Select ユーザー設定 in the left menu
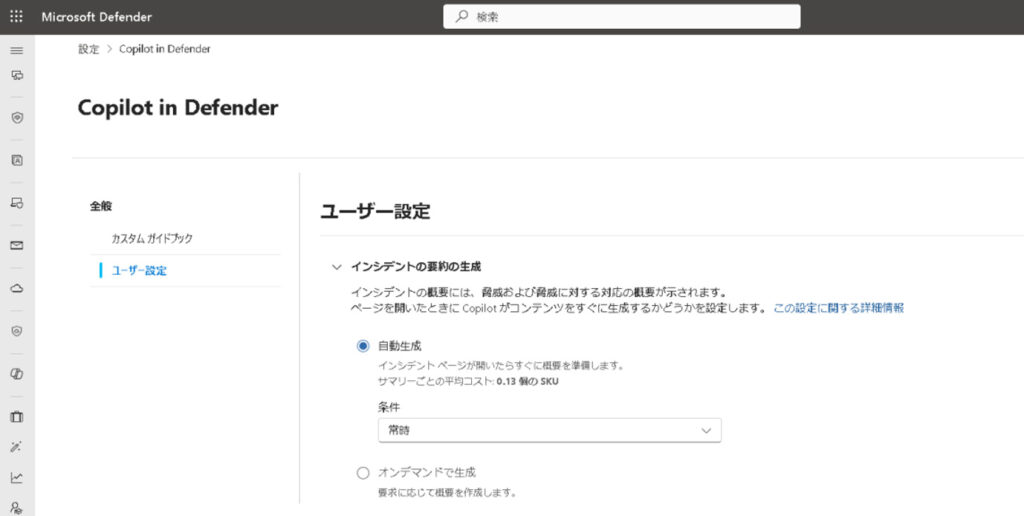This screenshot has width=1024, height=516. click(x=139, y=270)
